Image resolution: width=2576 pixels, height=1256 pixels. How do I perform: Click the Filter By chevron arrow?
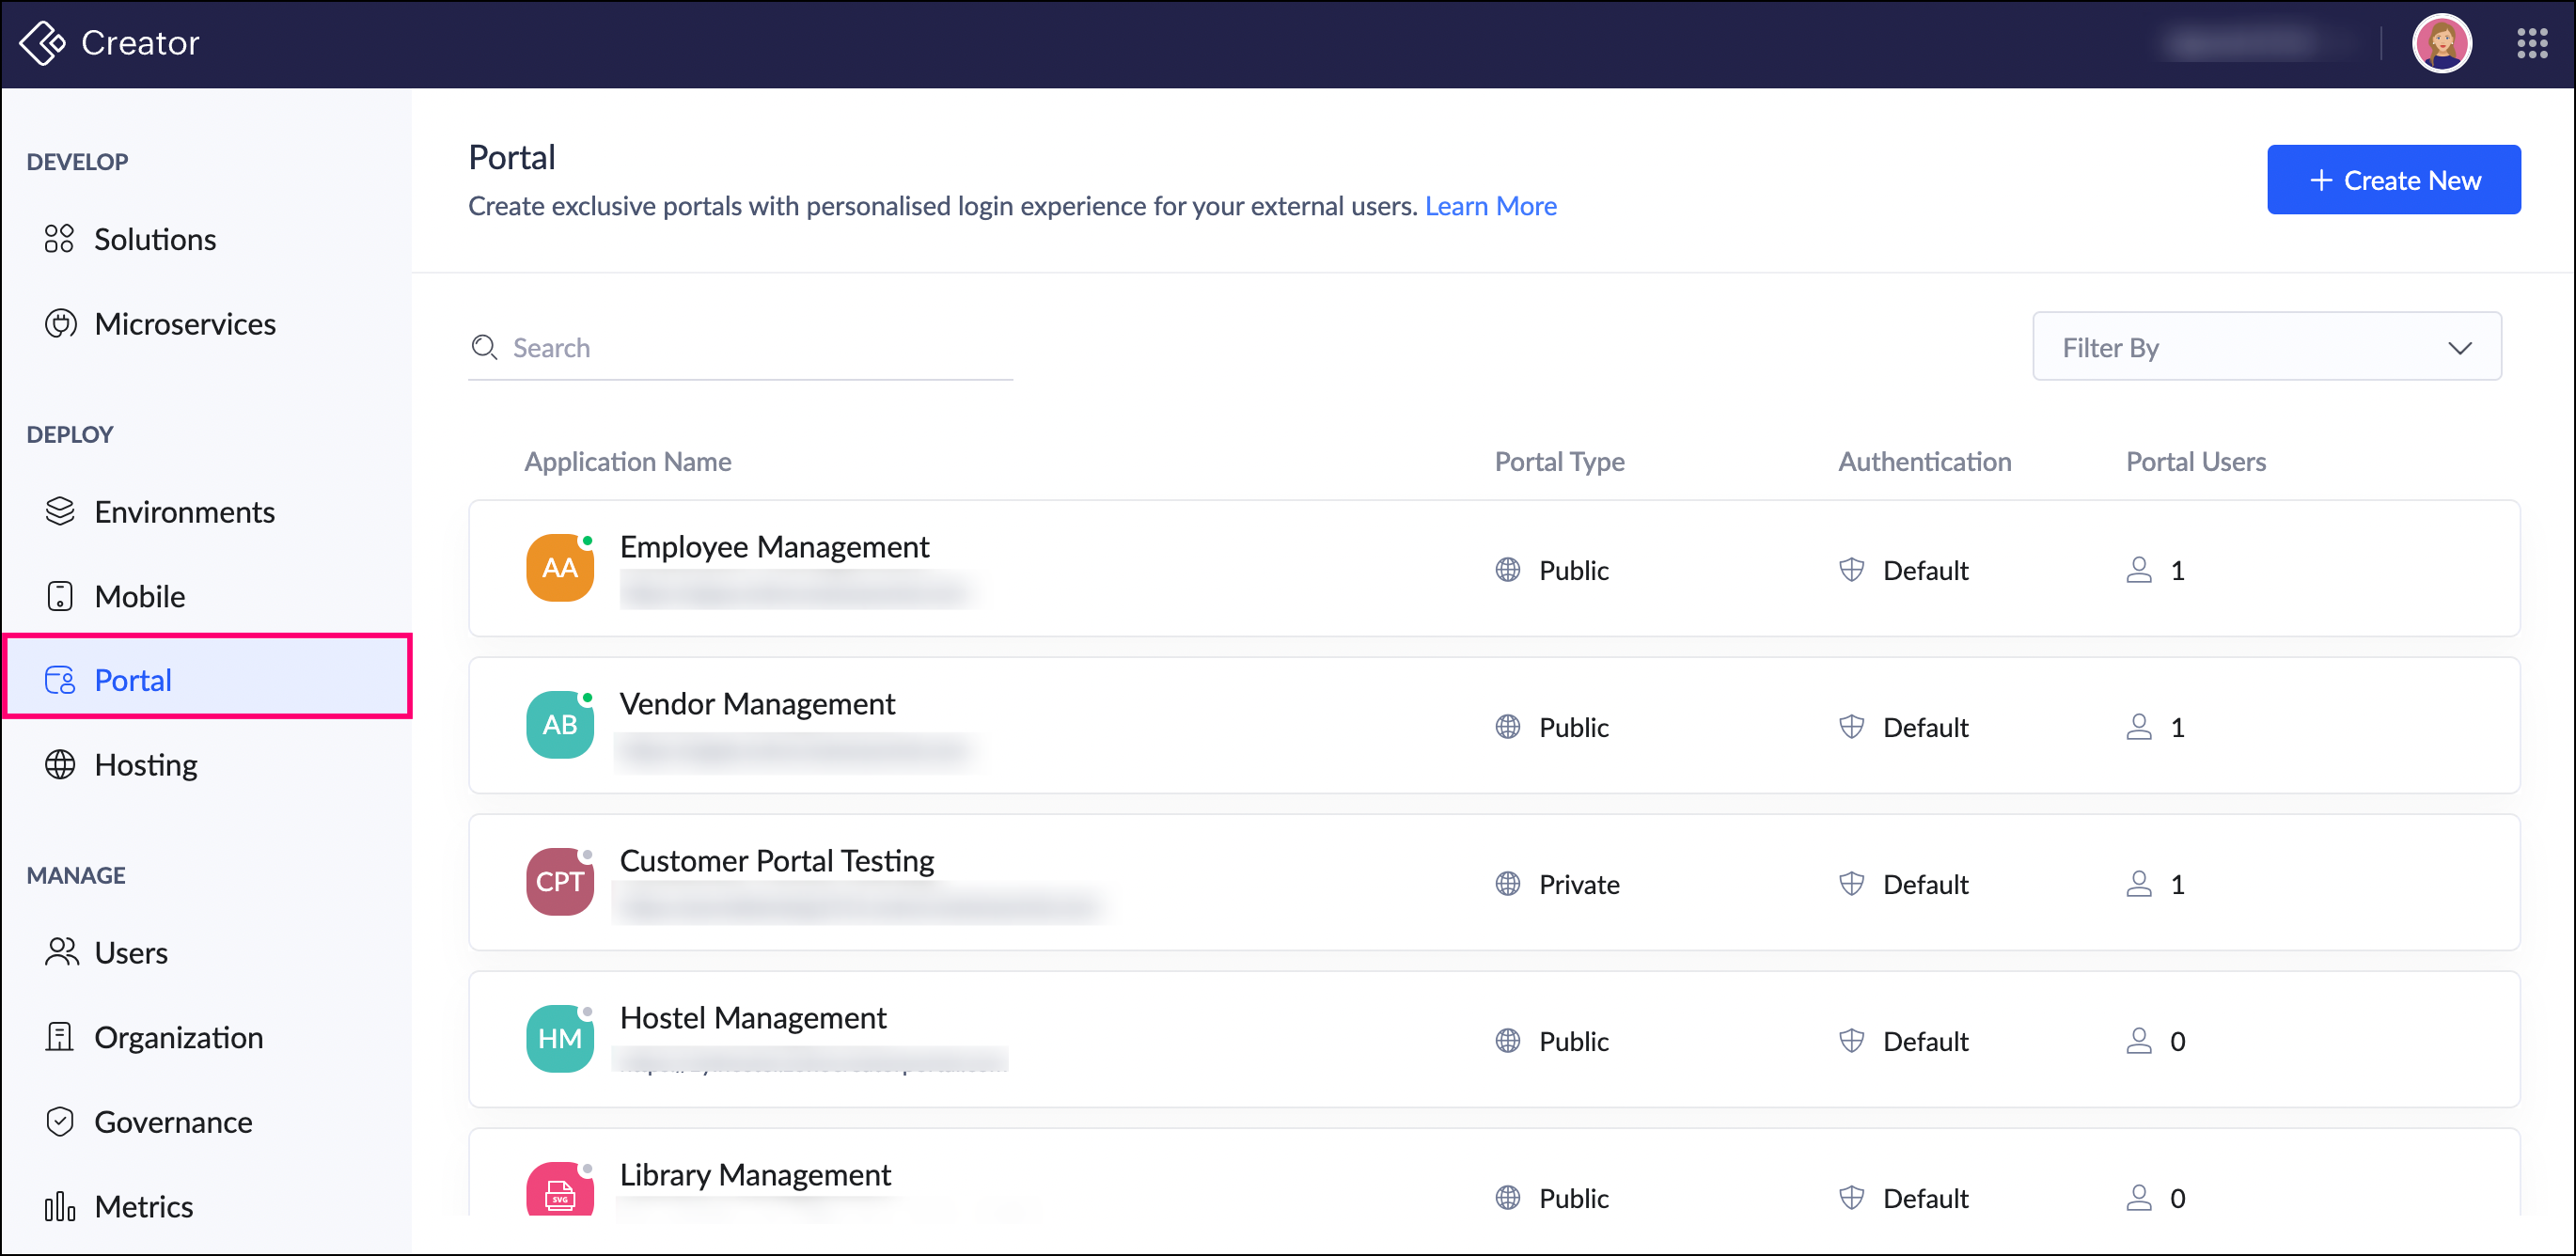[2459, 348]
